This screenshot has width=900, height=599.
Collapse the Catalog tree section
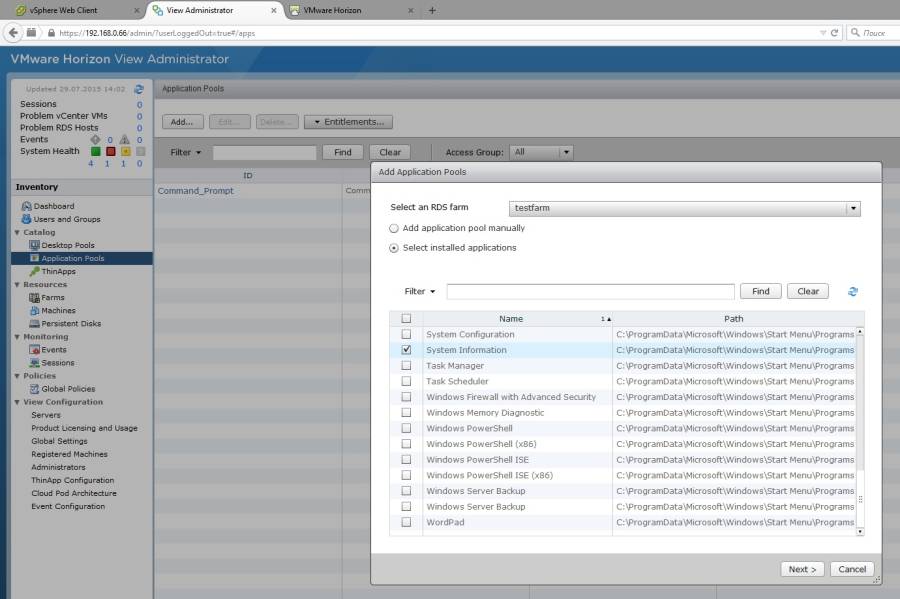pos(17,232)
